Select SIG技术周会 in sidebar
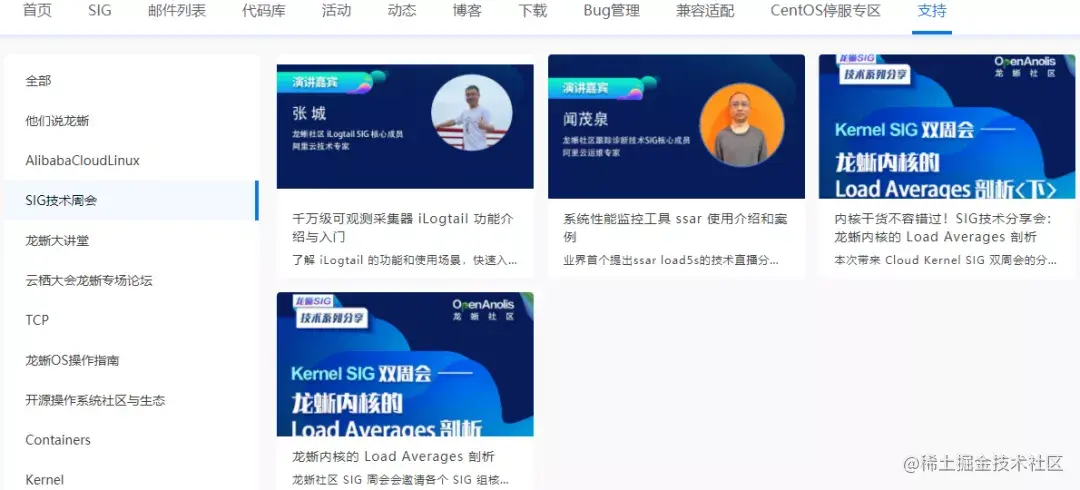Screen dimensions: 1080x490 point(131,201)
